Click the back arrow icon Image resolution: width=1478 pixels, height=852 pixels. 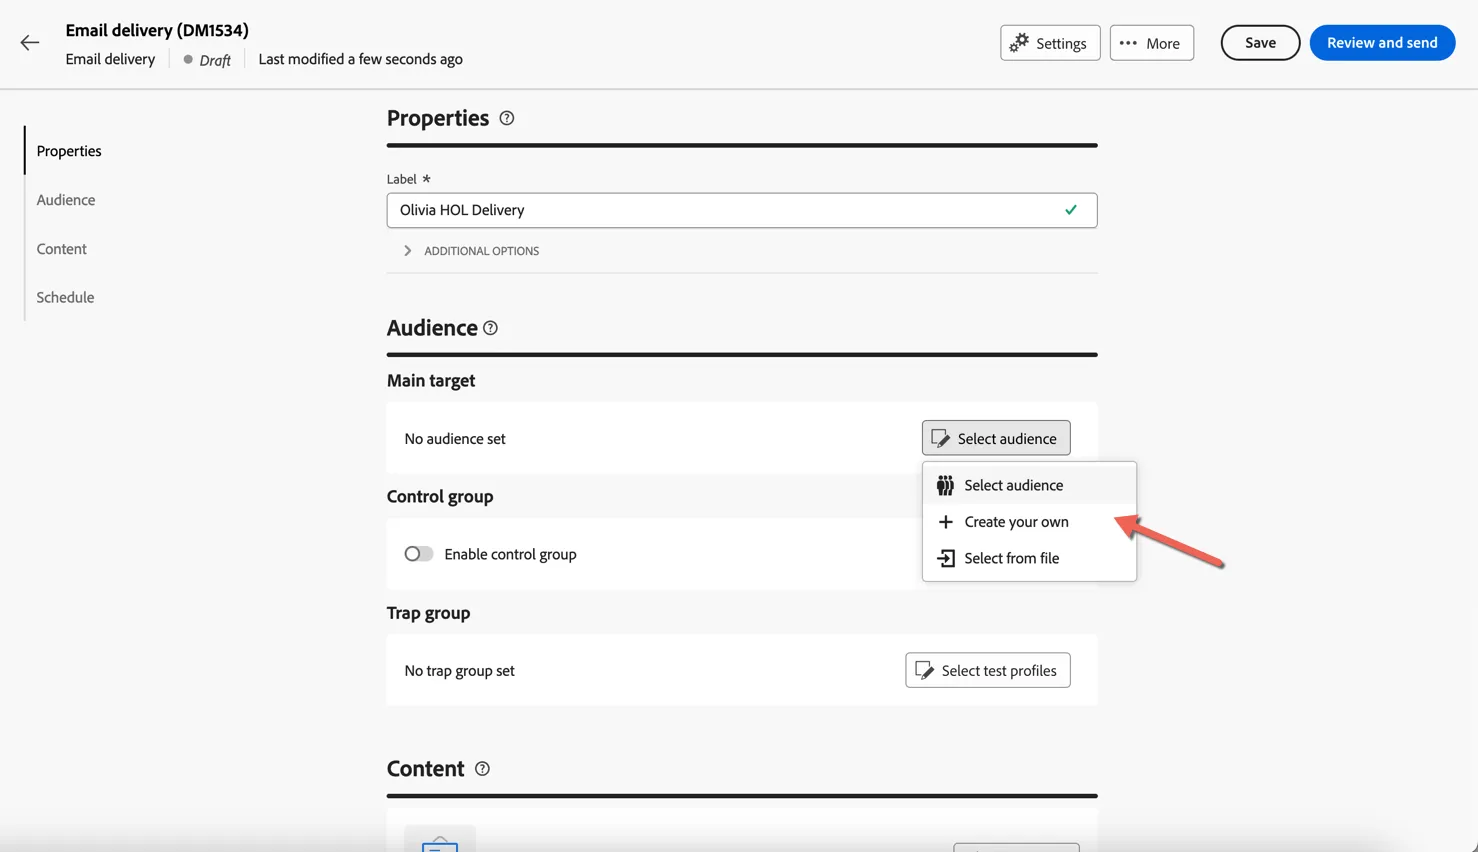pos(30,43)
